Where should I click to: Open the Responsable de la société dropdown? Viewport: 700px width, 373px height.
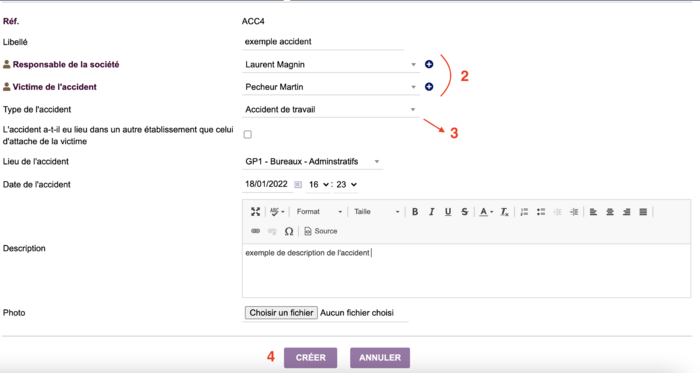(x=331, y=65)
